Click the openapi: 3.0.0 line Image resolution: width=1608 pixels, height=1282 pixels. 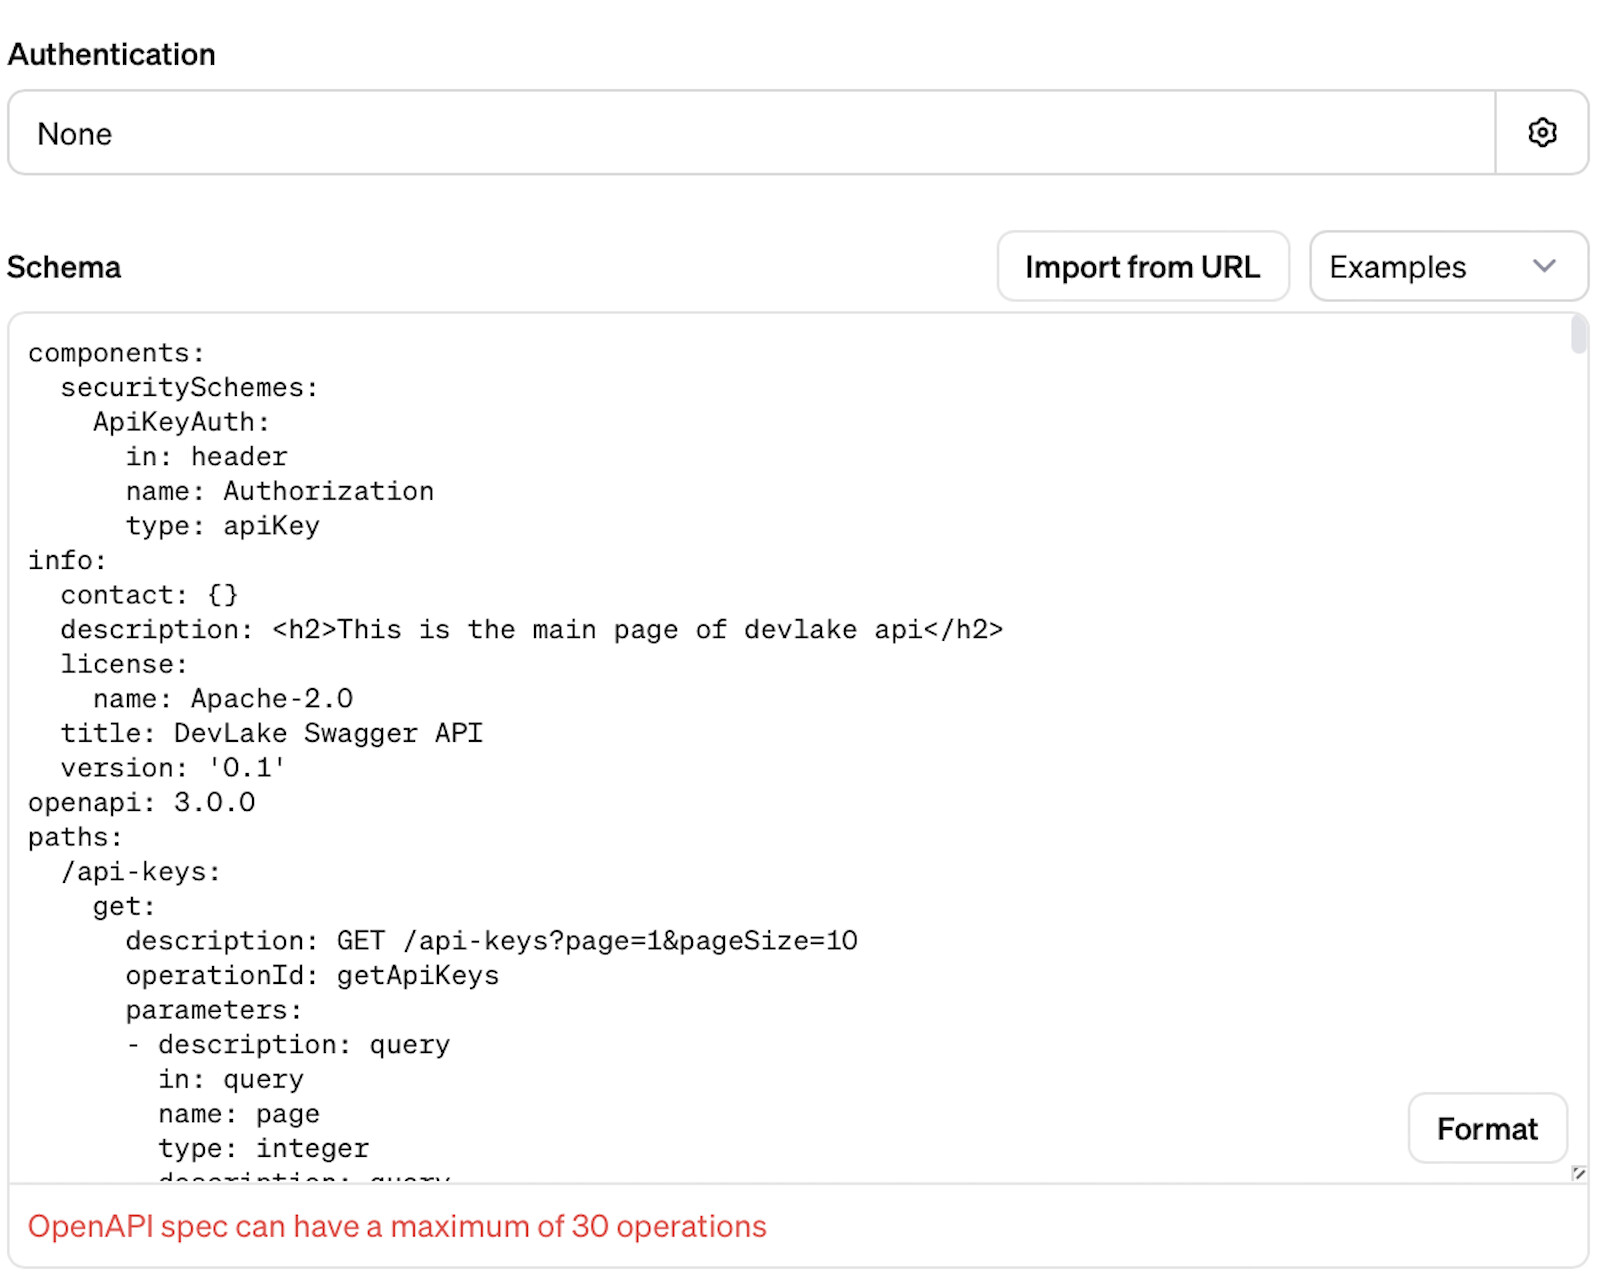tap(141, 801)
